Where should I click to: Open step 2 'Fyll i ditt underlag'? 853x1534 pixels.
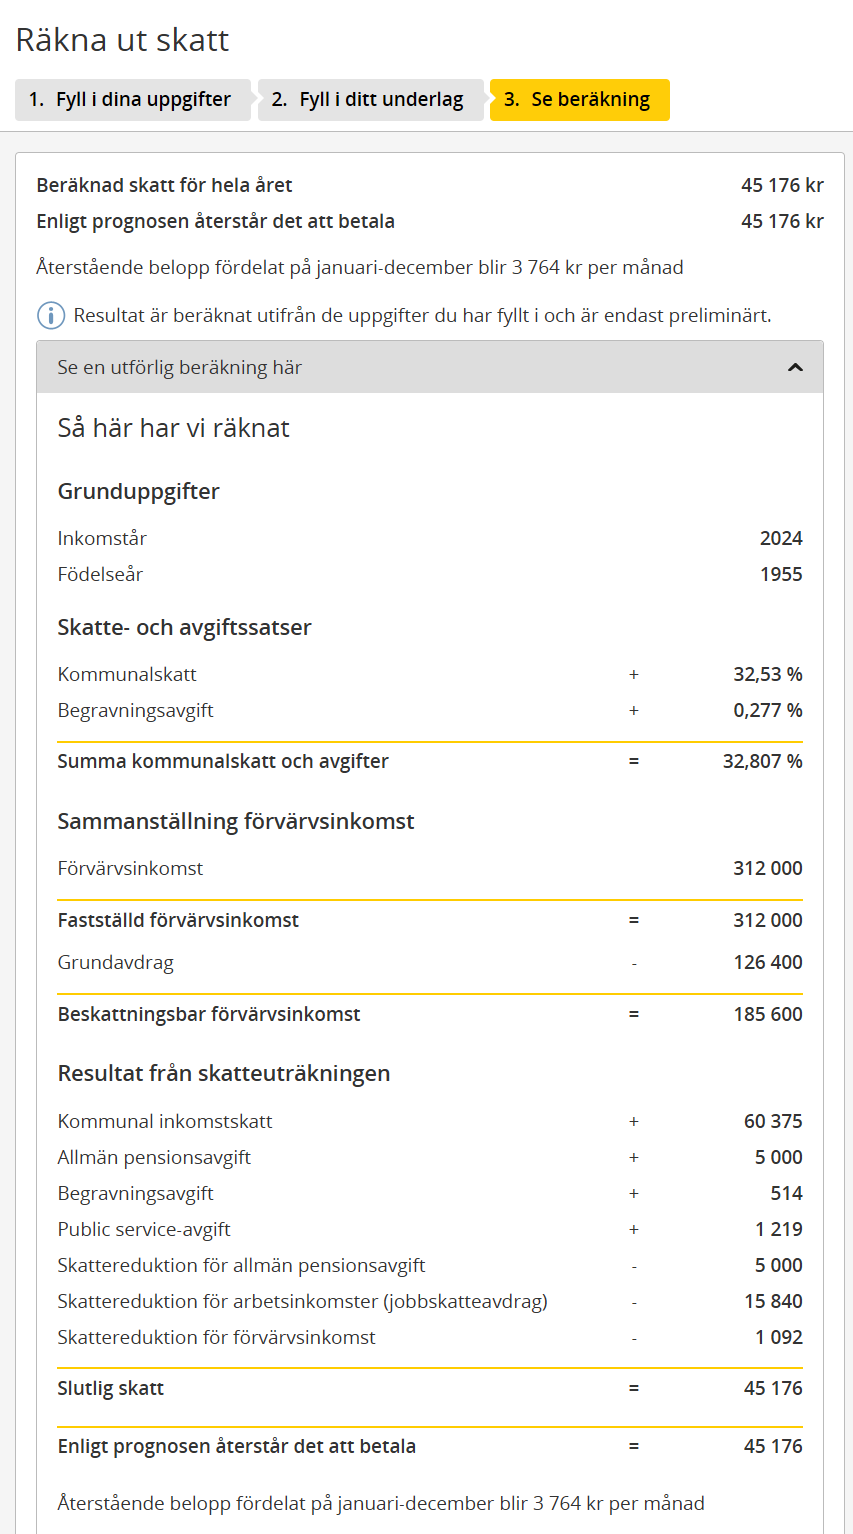coord(370,100)
